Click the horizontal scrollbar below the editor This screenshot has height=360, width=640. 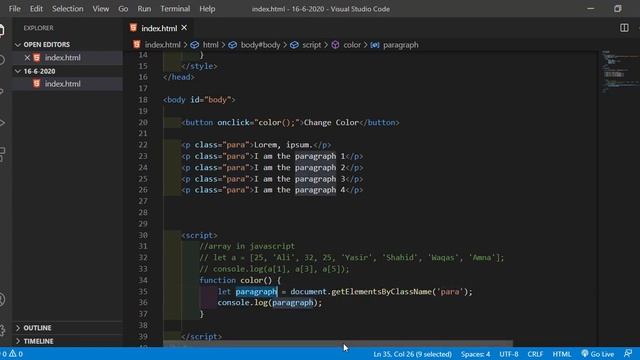pyautogui.click(x=338, y=344)
